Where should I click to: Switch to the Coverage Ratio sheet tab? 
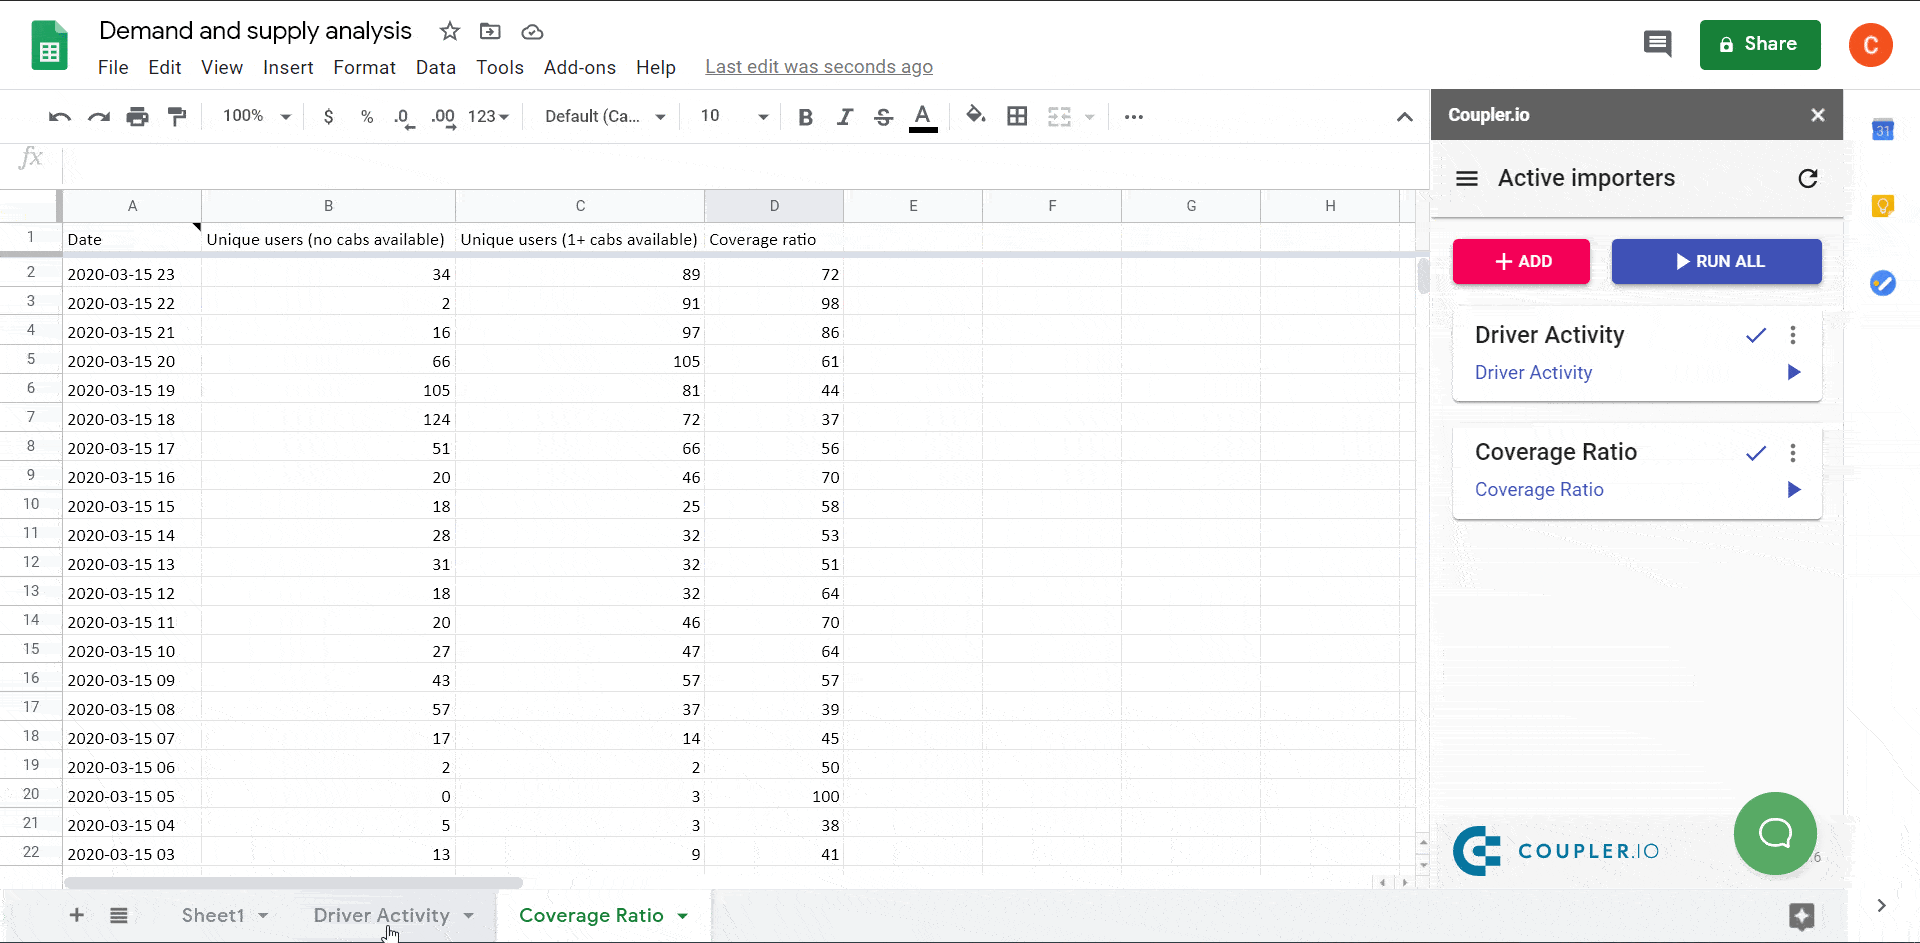[593, 915]
